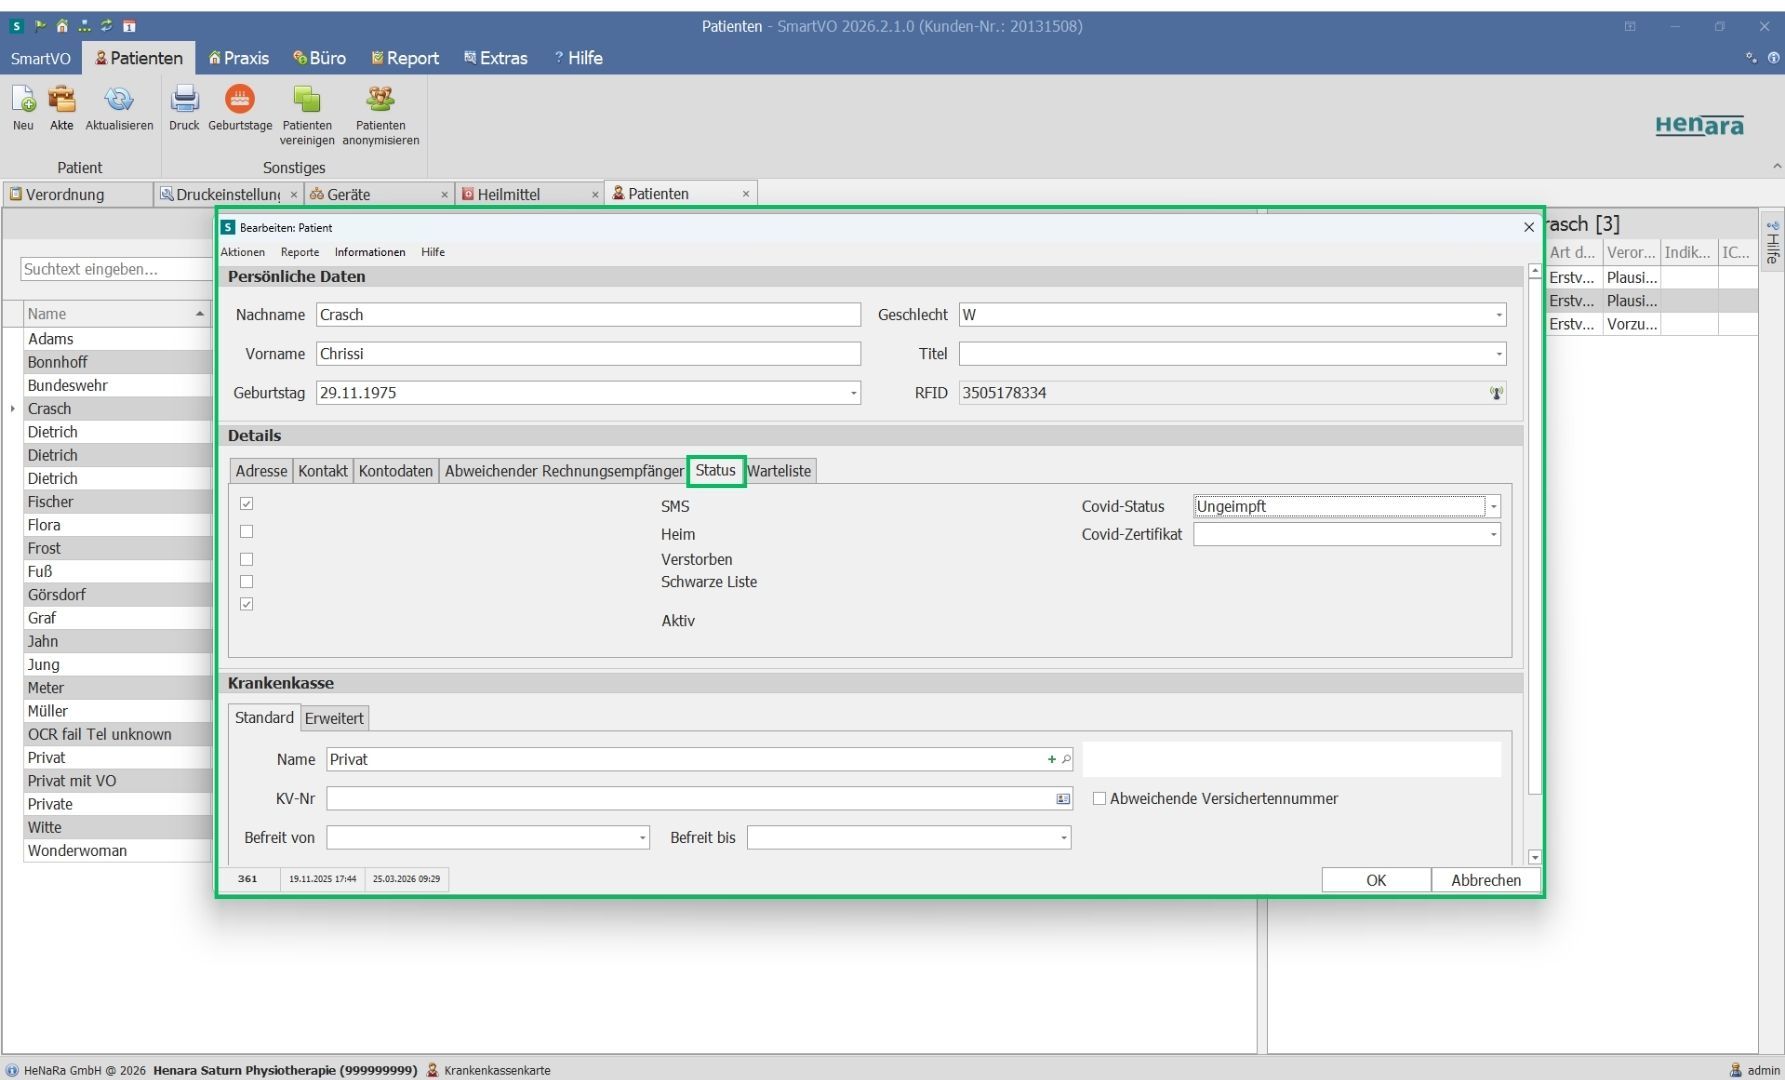Viewport: 1785px width, 1080px height.
Task: Click the Abbrechen button
Action: click(x=1486, y=880)
